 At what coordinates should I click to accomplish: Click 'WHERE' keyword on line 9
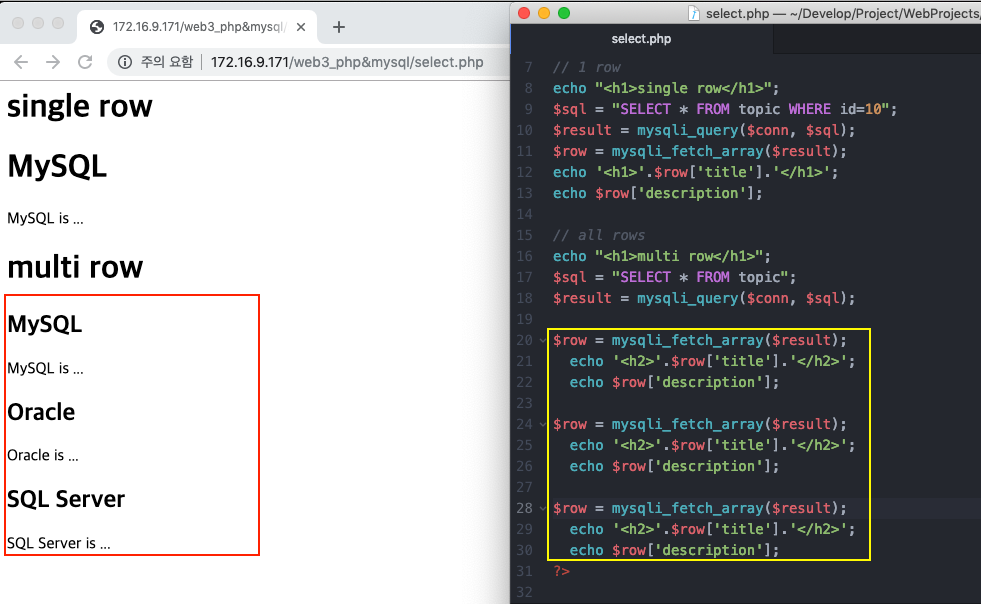click(810, 109)
